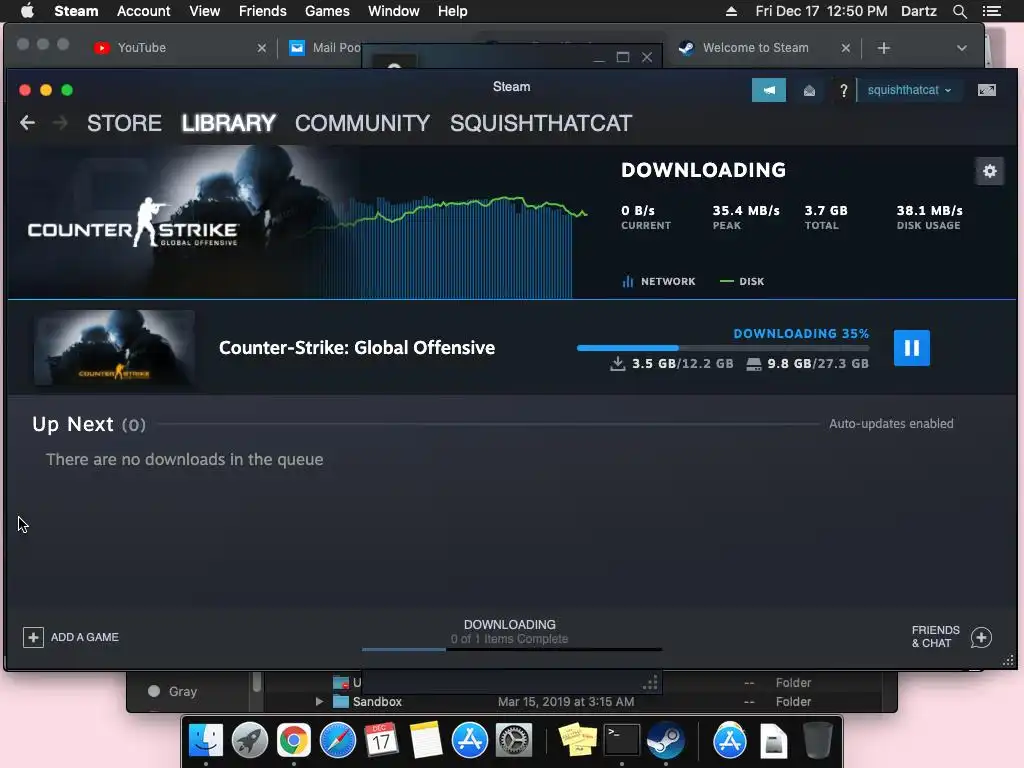Viewport: 1024px width, 768px height.
Task: Open the Steam menu in menu bar
Action: (76, 11)
